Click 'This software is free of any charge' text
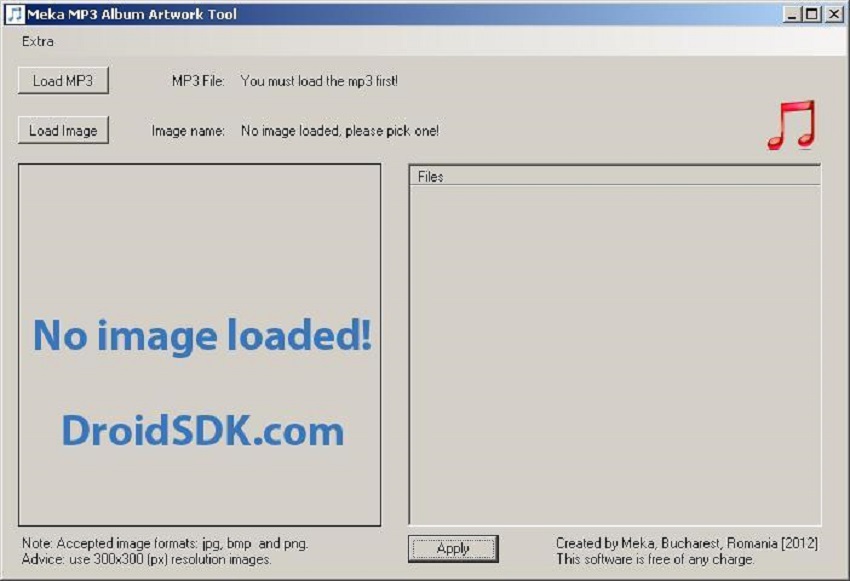 (x=655, y=559)
